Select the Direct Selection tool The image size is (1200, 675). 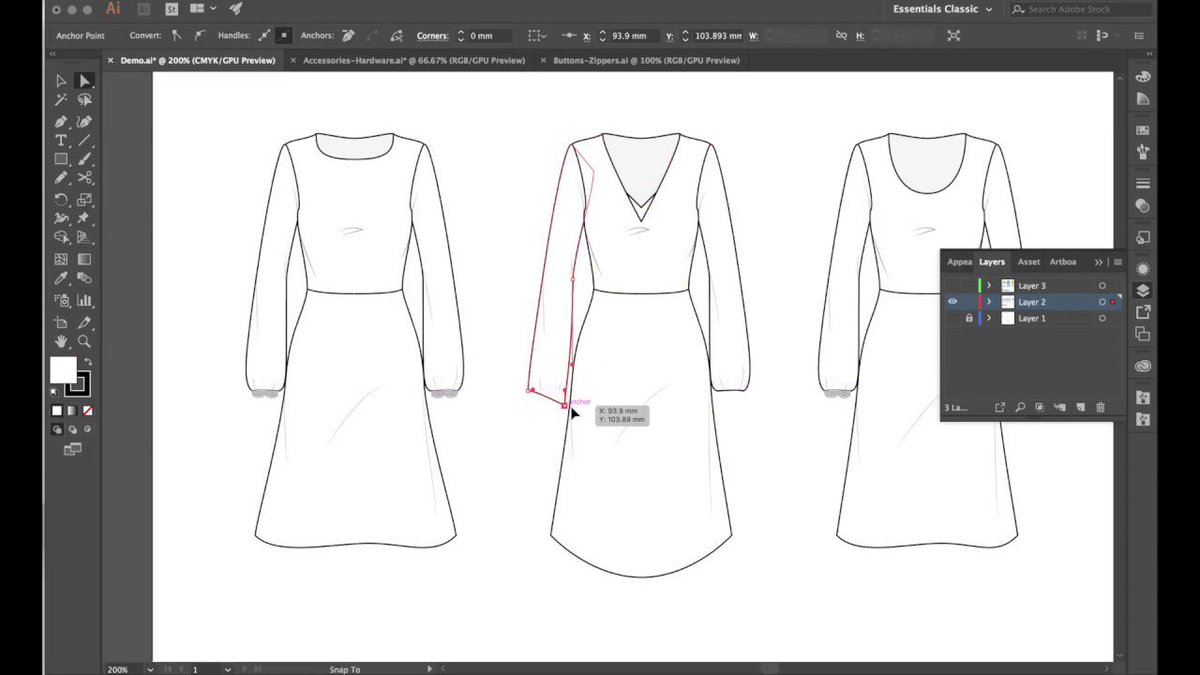85,81
